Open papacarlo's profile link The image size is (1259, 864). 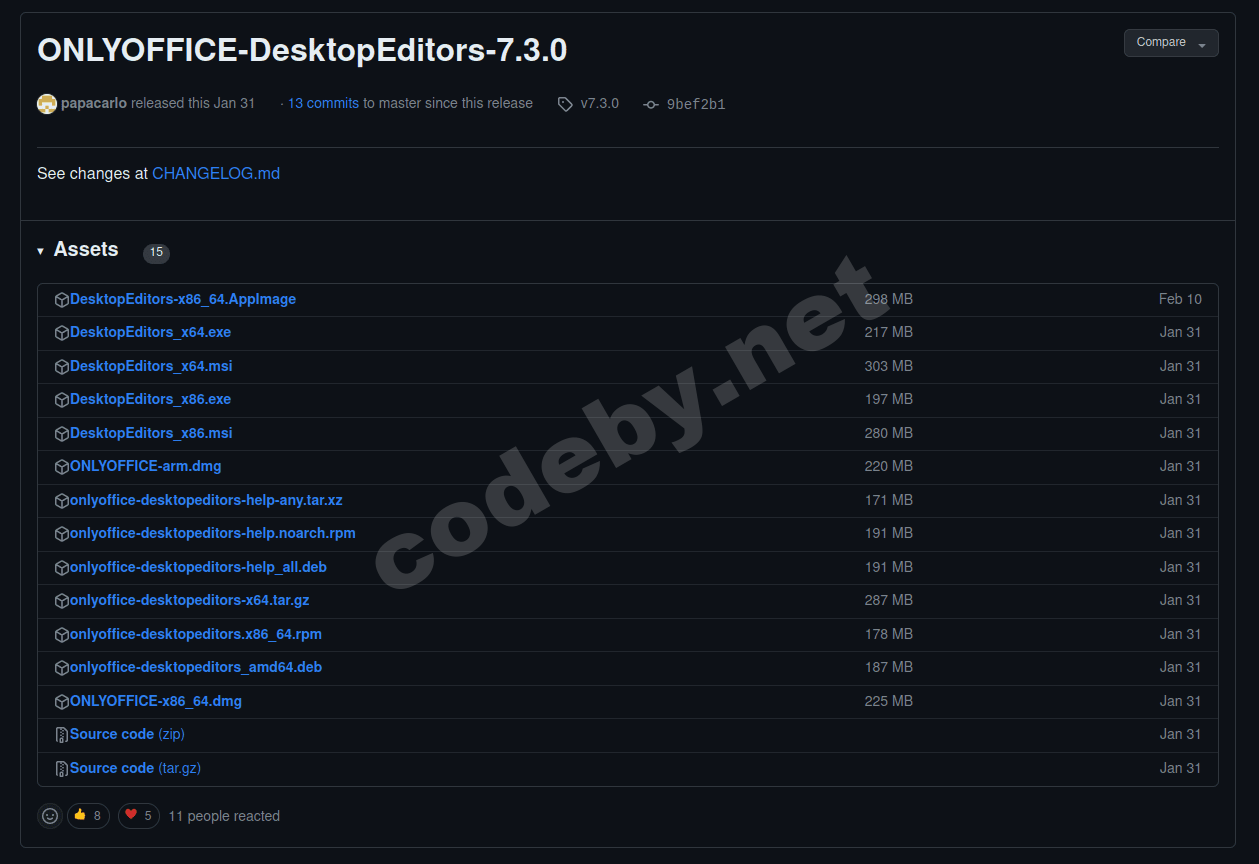click(x=94, y=103)
